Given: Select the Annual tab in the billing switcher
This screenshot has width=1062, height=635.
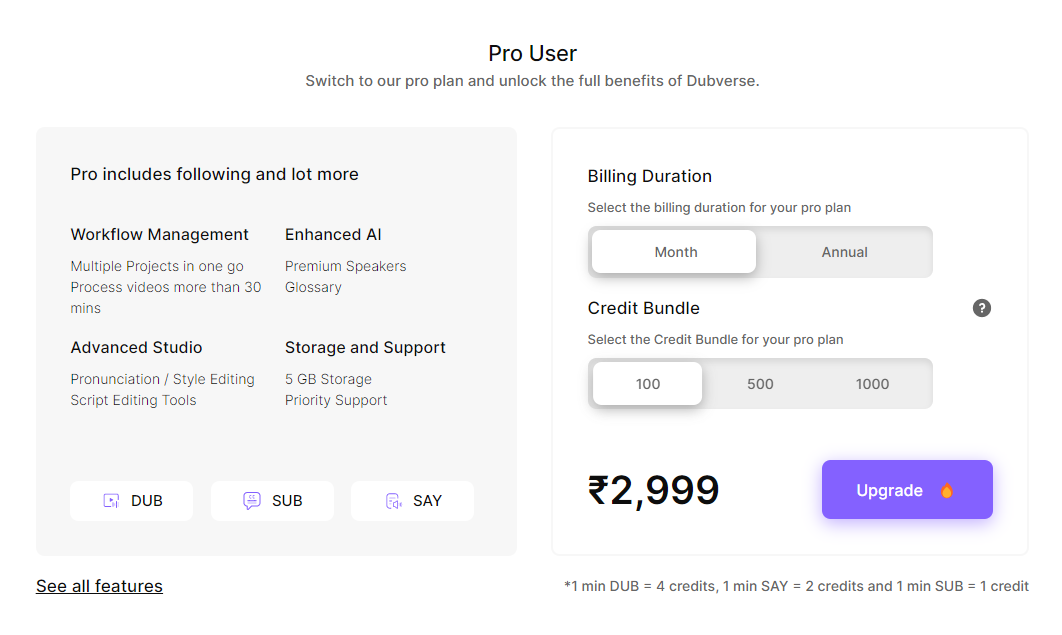Looking at the screenshot, I should [x=845, y=252].
